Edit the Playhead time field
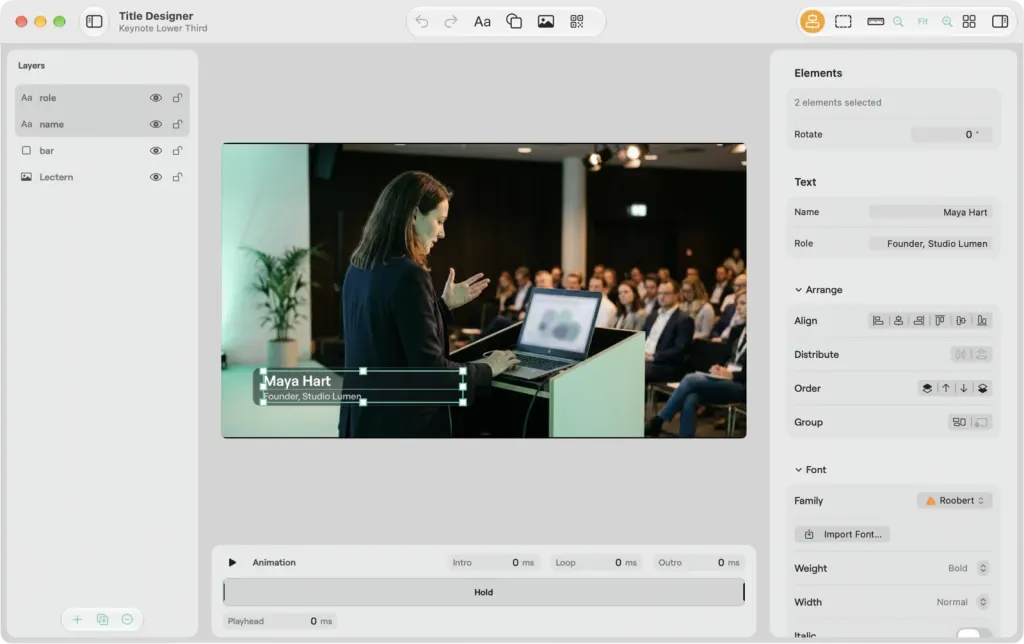Viewport: 1024px width, 644px height. [x=280, y=621]
